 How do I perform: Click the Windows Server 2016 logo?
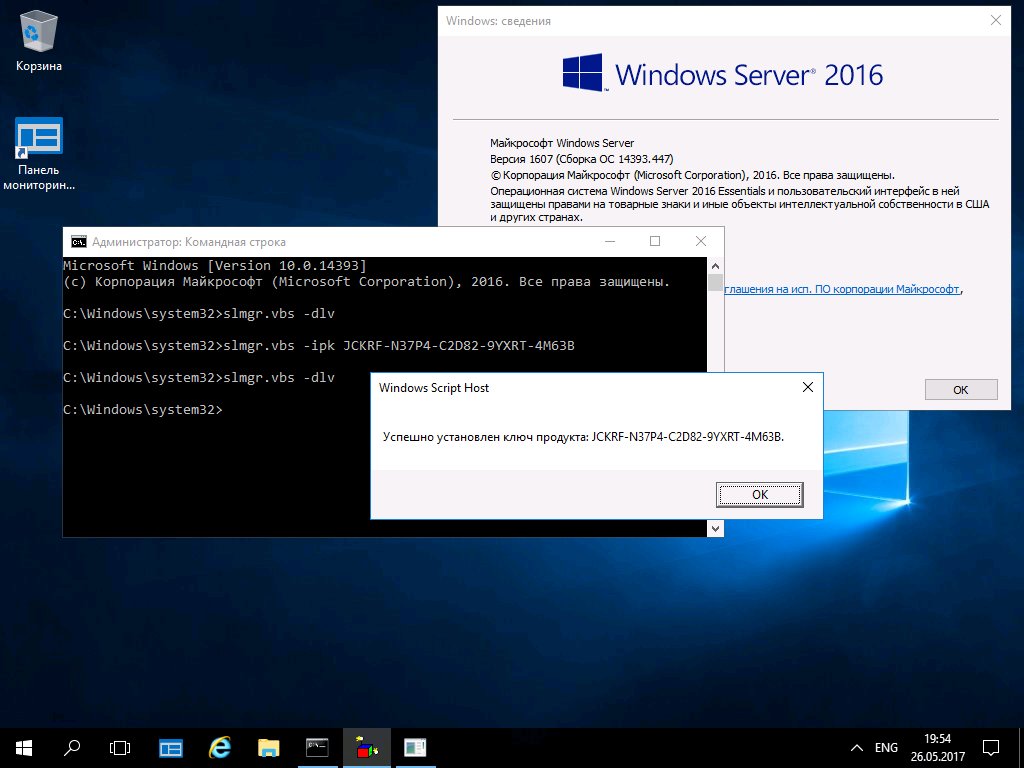(x=722, y=73)
